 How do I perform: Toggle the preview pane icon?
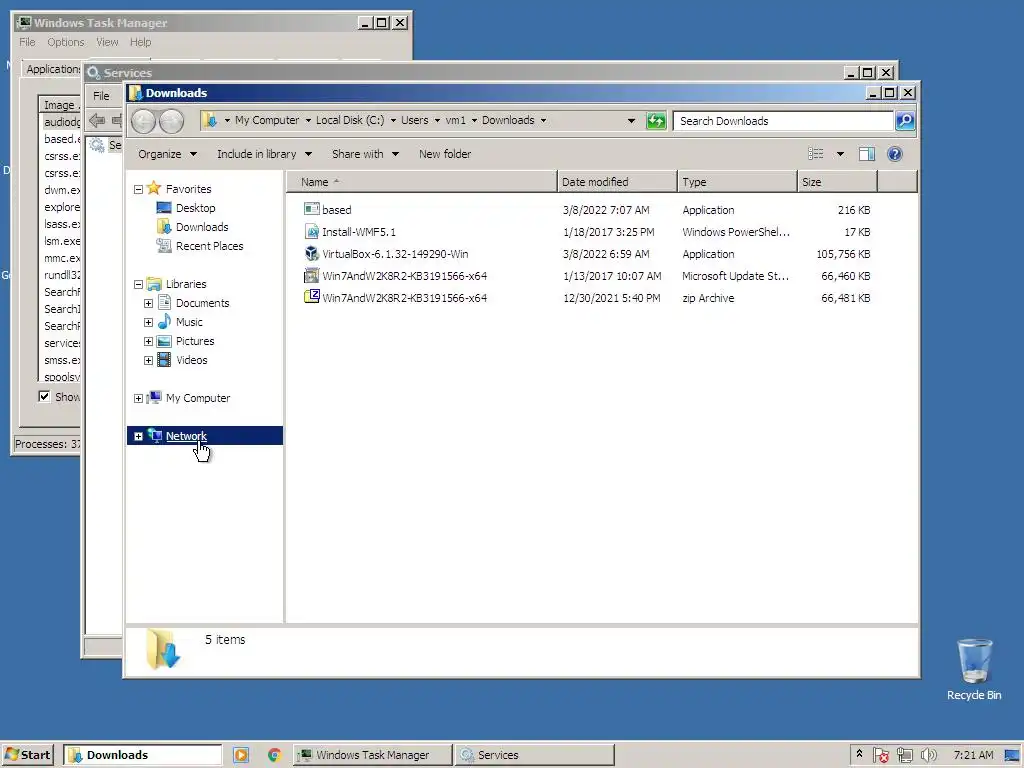pos(867,154)
